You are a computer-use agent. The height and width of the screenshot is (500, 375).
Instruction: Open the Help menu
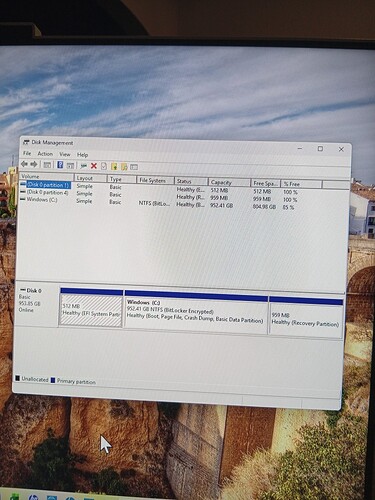click(x=82, y=155)
